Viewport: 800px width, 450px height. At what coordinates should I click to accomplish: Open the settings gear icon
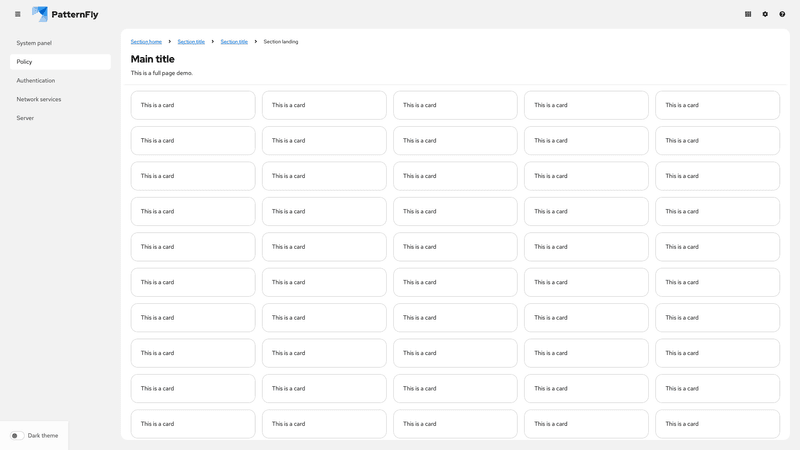click(765, 14)
